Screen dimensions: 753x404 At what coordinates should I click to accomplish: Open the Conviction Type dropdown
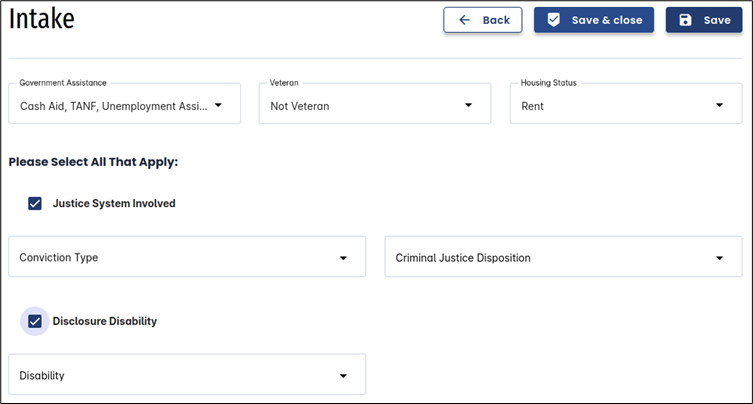(x=187, y=257)
